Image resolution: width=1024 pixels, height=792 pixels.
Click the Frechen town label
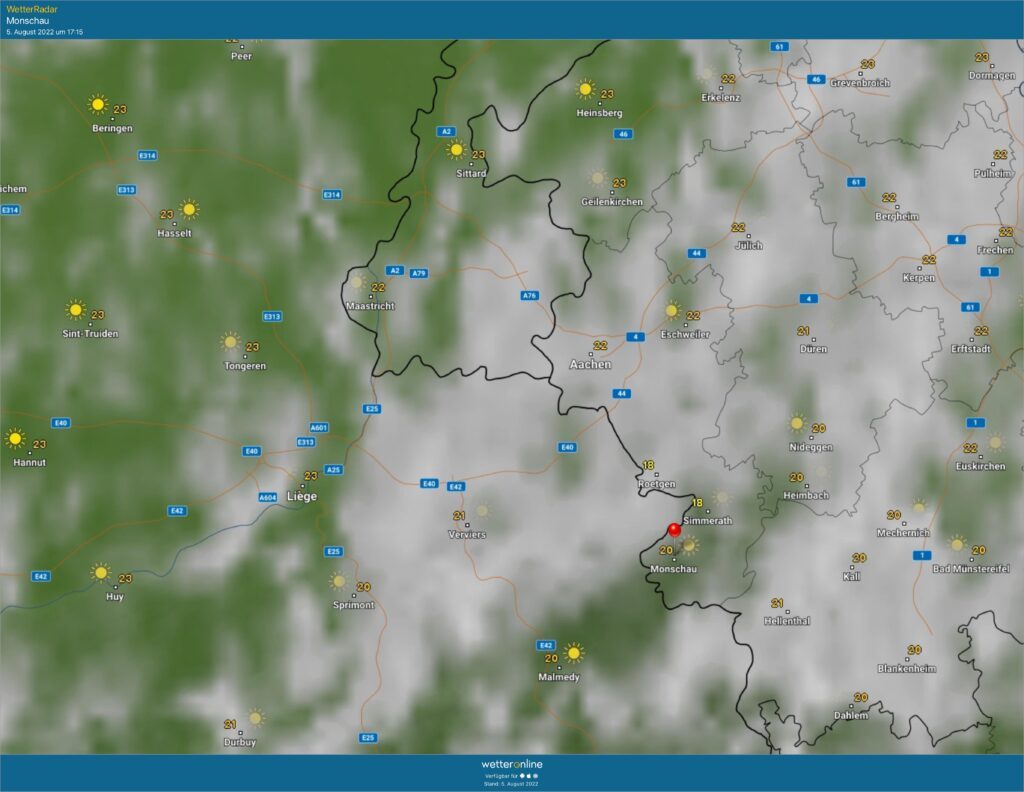pyautogui.click(x=995, y=250)
